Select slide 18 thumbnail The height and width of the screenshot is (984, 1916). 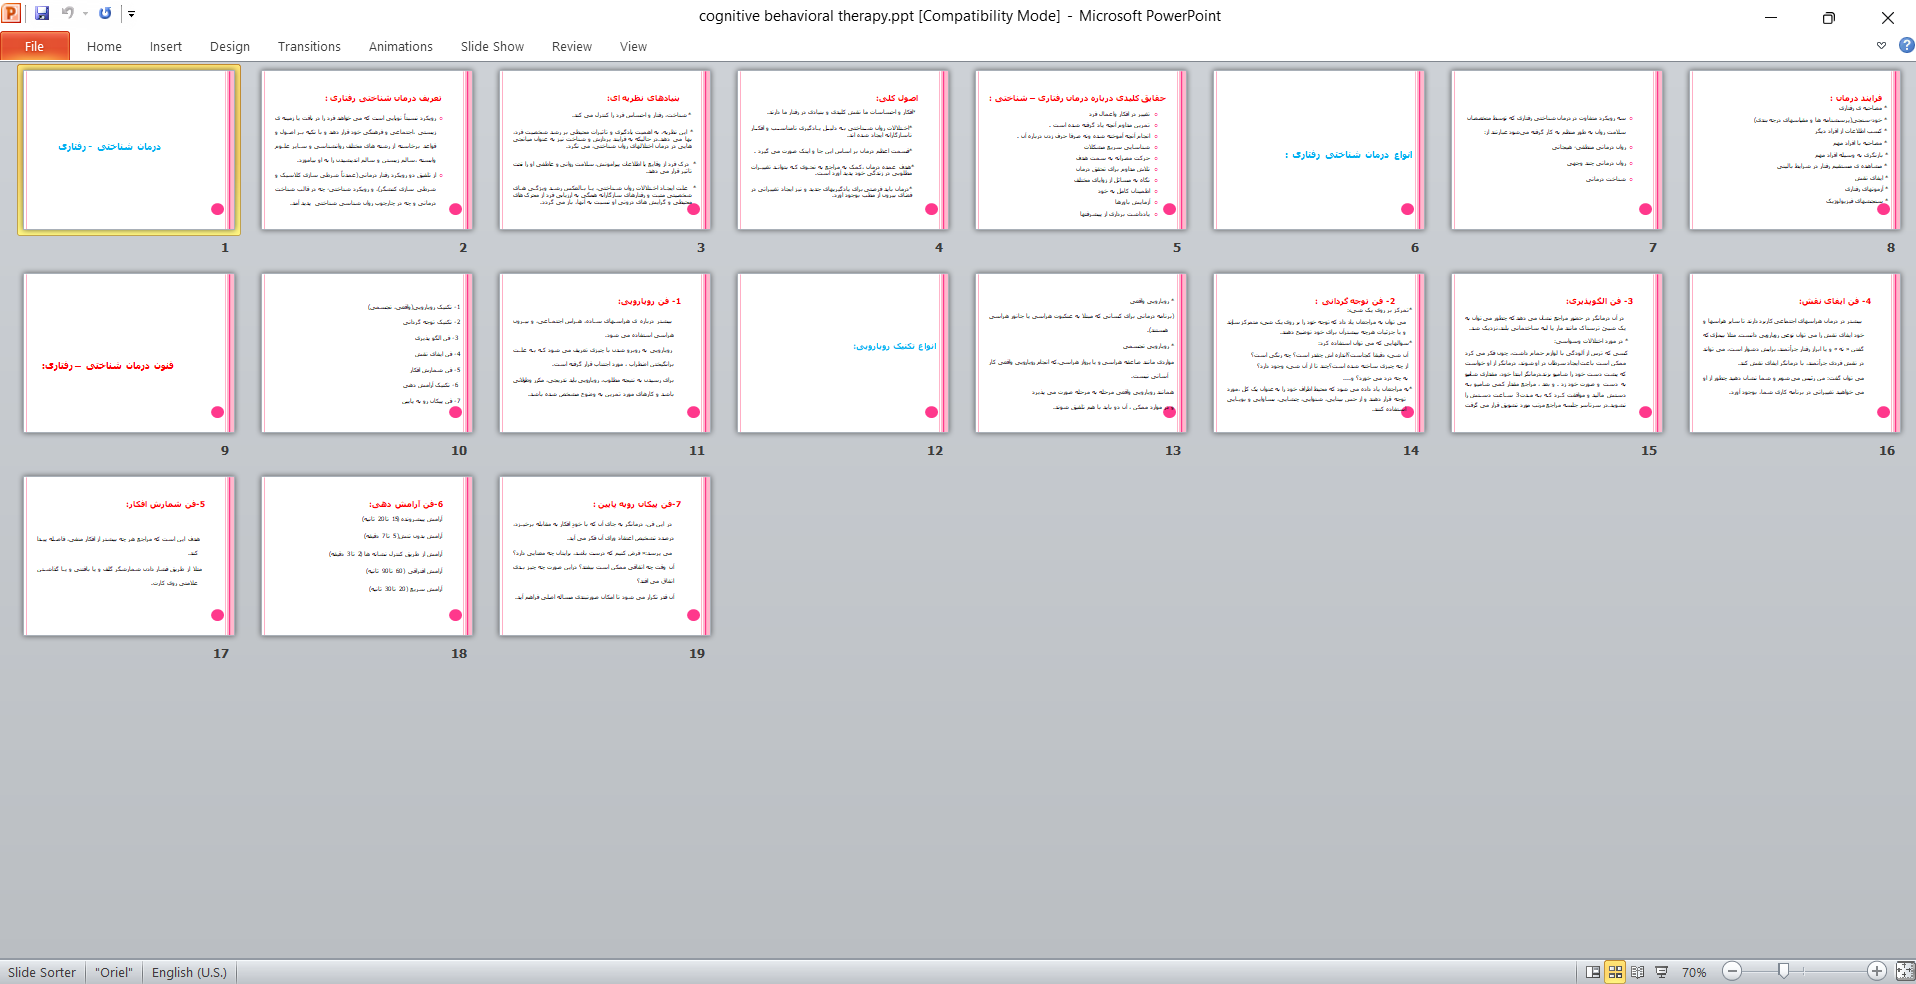[x=367, y=556]
